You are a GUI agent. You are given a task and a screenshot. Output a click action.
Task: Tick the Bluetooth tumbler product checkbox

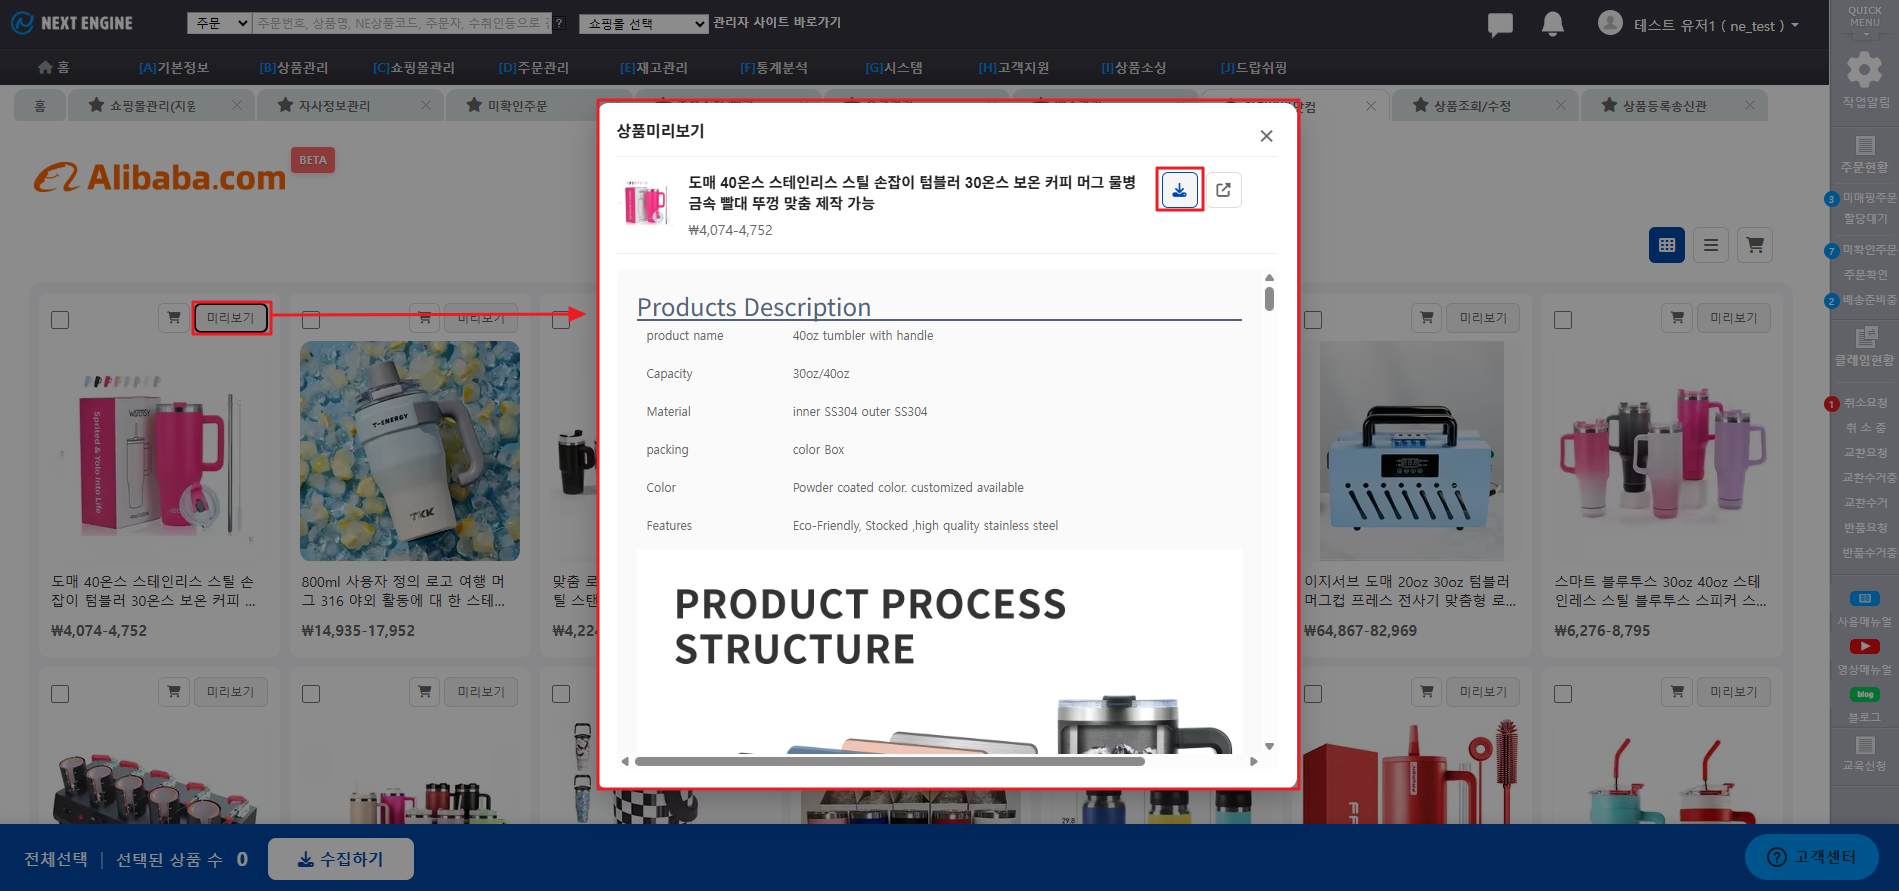coord(1563,320)
